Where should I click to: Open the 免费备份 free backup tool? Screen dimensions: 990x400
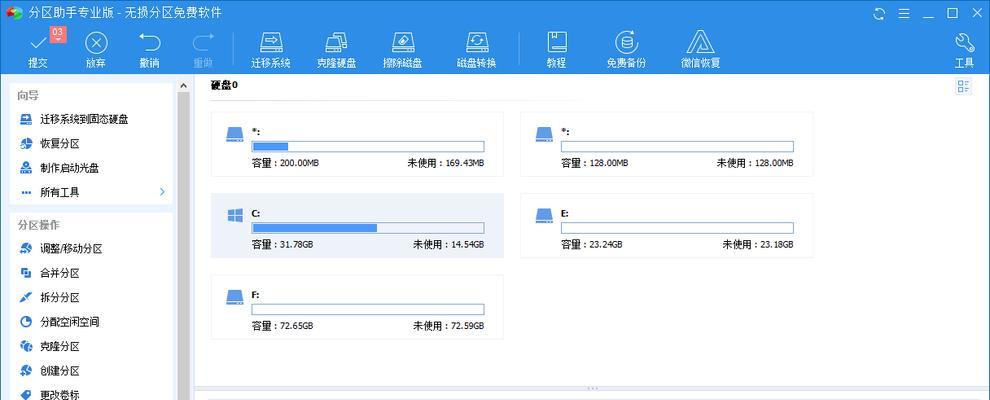pyautogui.click(x=626, y=50)
